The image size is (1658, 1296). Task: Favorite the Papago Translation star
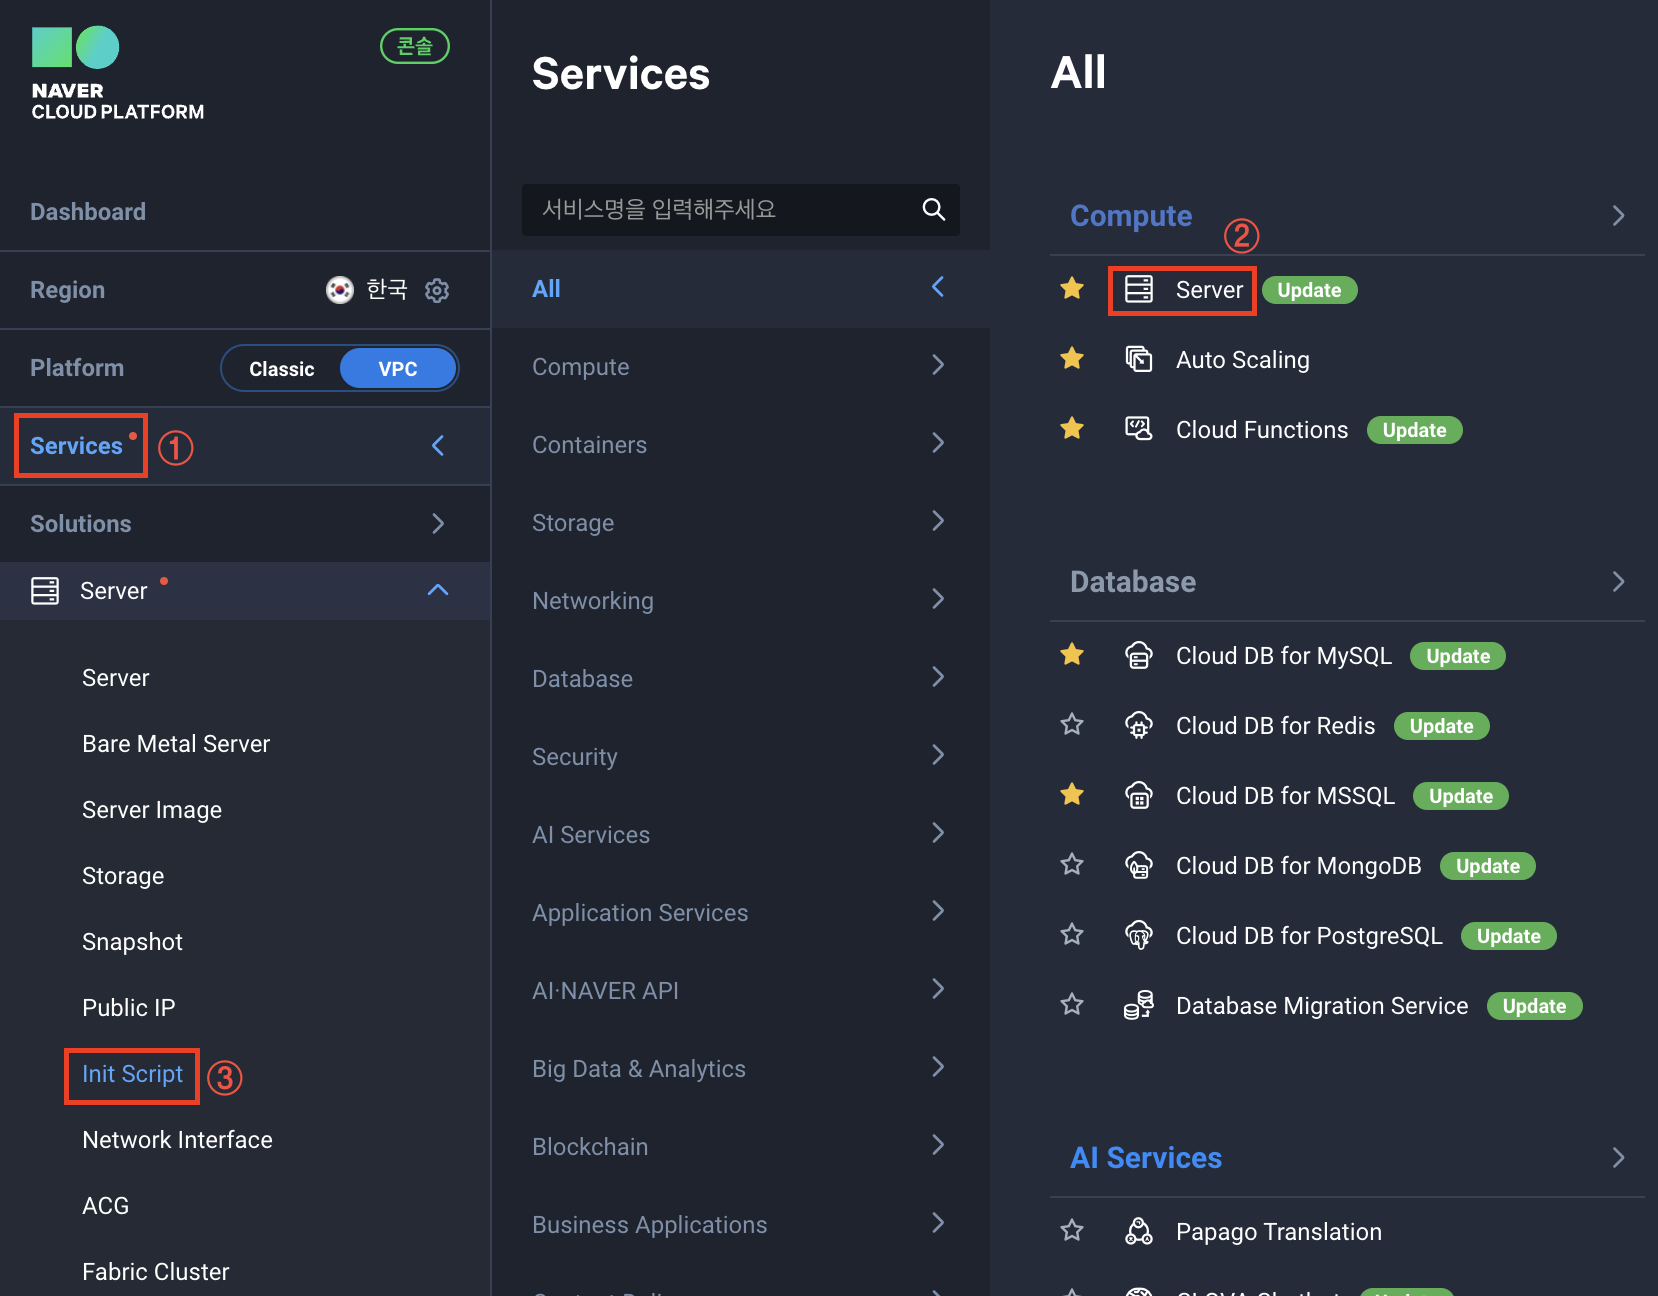point(1072,1230)
